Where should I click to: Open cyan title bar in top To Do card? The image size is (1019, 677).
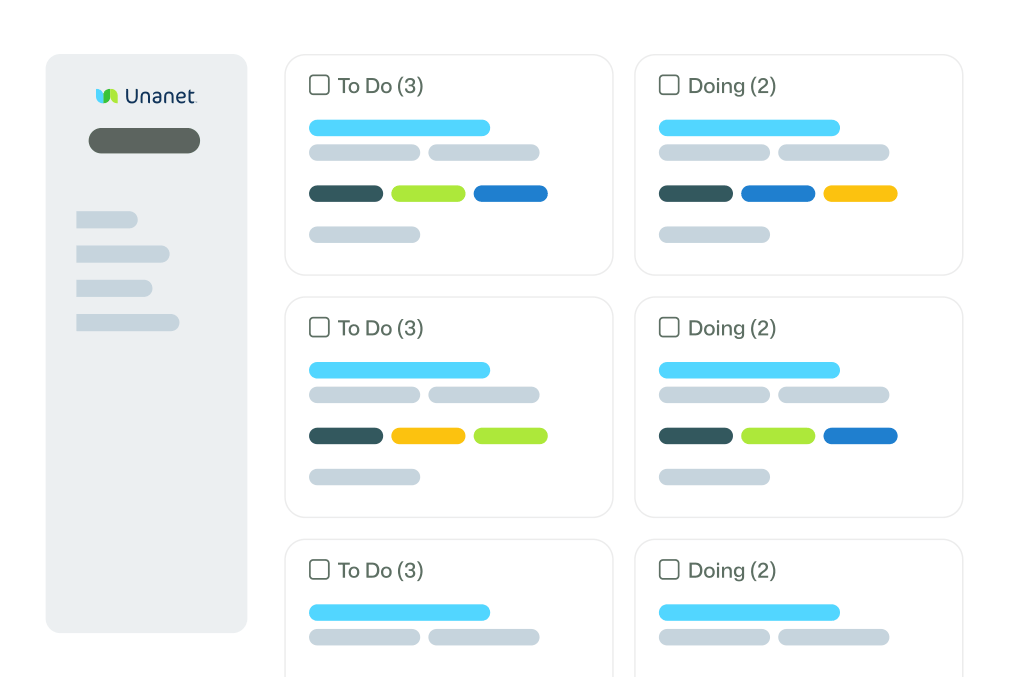399,128
